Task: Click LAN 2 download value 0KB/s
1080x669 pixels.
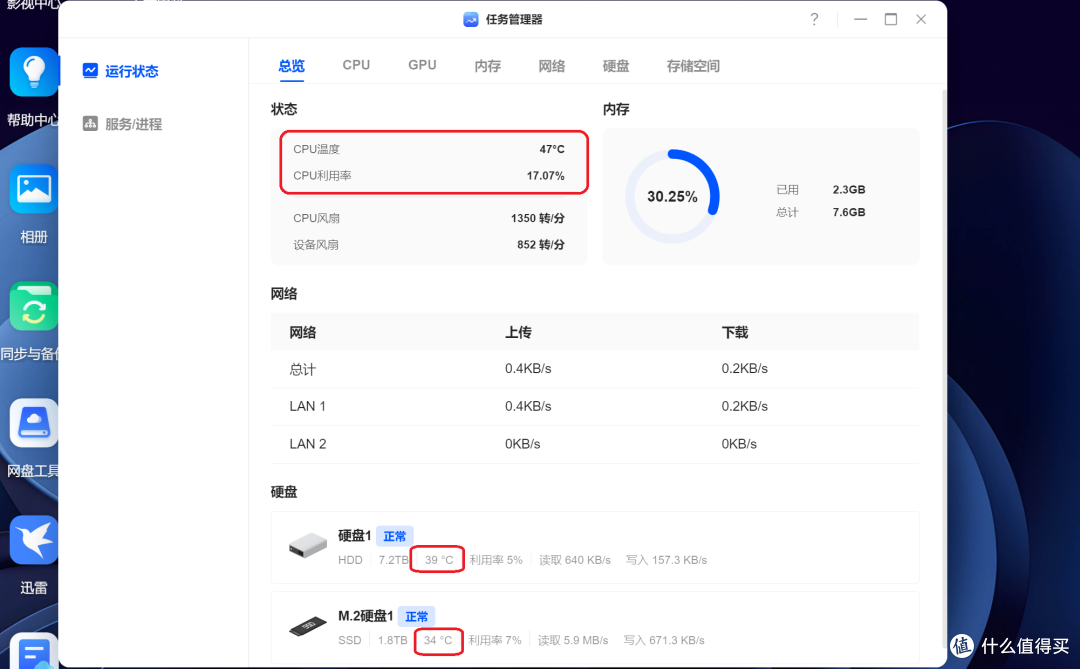Action: point(739,444)
